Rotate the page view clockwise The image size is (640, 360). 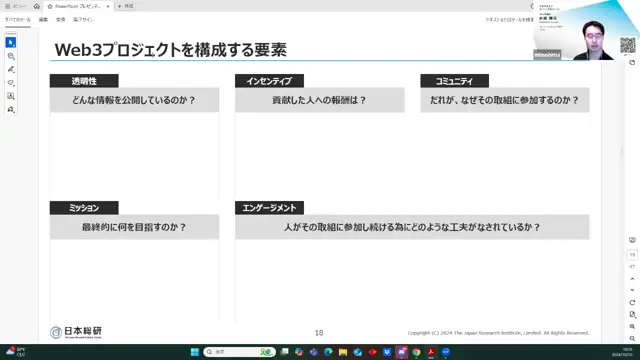632,303
